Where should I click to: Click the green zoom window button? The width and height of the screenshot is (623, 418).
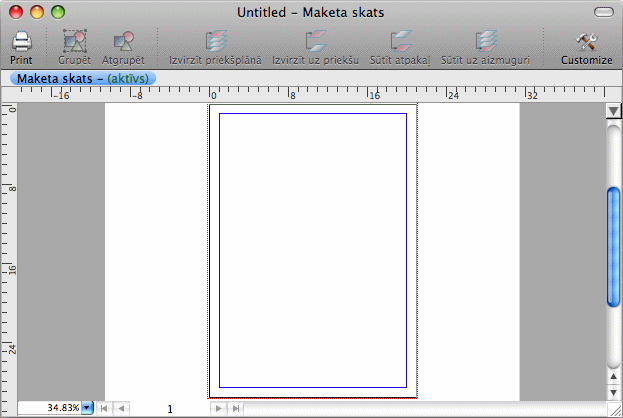tap(58, 12)
